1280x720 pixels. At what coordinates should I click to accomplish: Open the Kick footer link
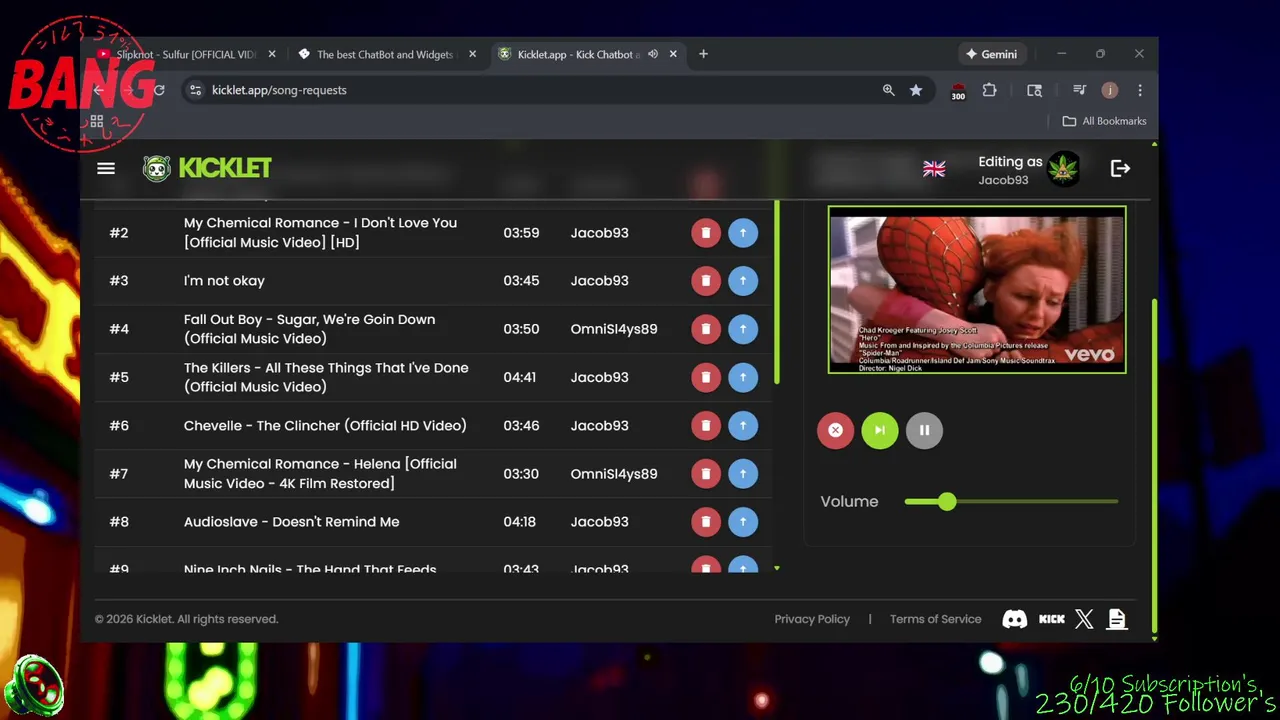click(1051, 619)
